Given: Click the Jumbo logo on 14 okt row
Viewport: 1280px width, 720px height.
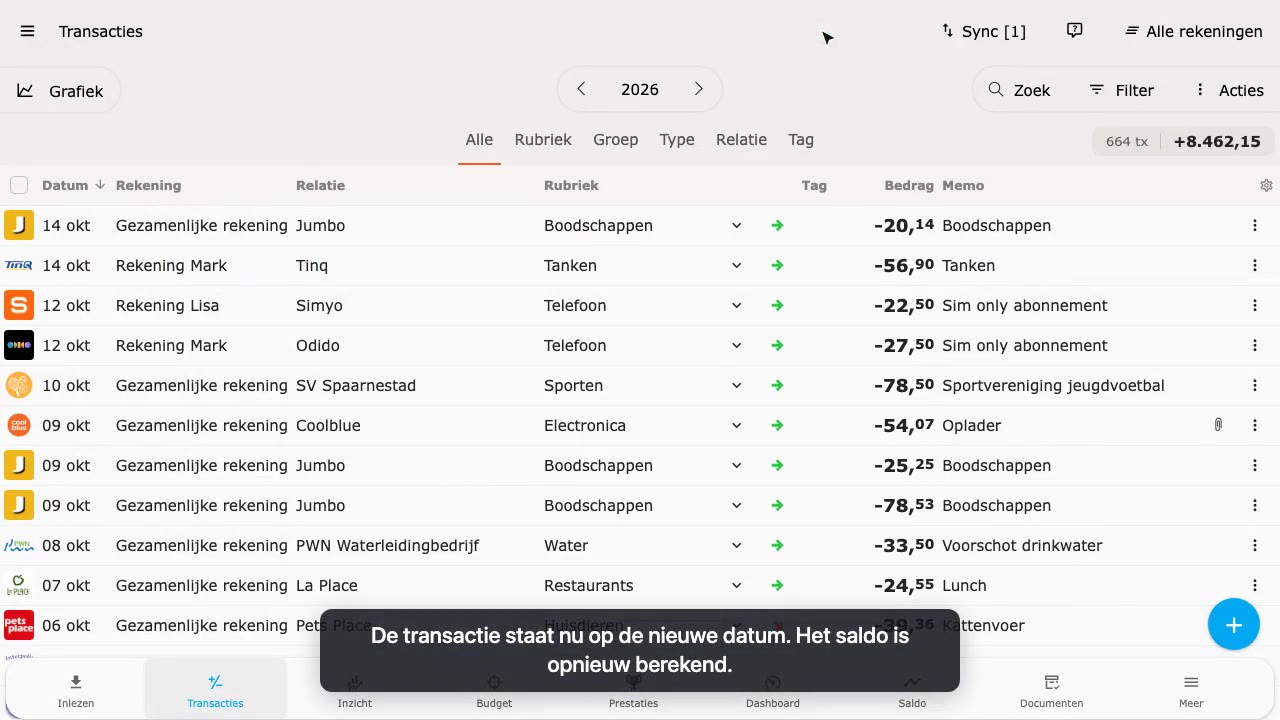Looking at the screenshot, I should (19, 225).
